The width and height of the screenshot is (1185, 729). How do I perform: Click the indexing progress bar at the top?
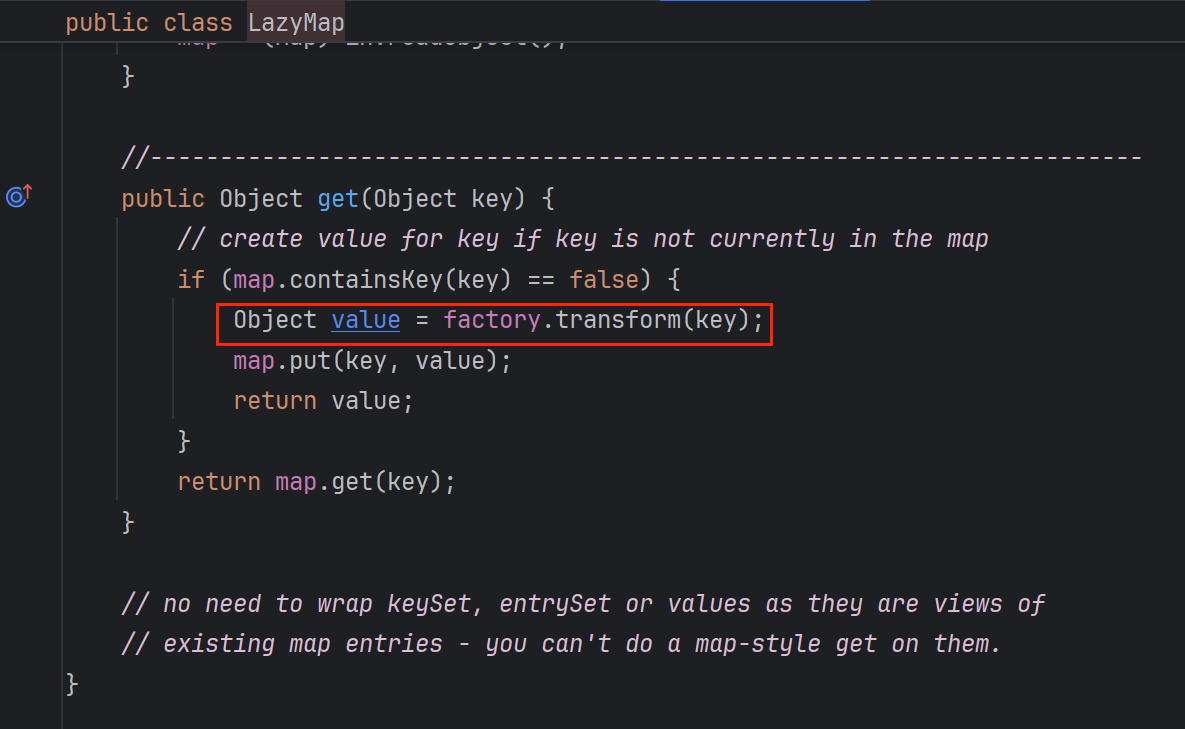click(764, 3)
